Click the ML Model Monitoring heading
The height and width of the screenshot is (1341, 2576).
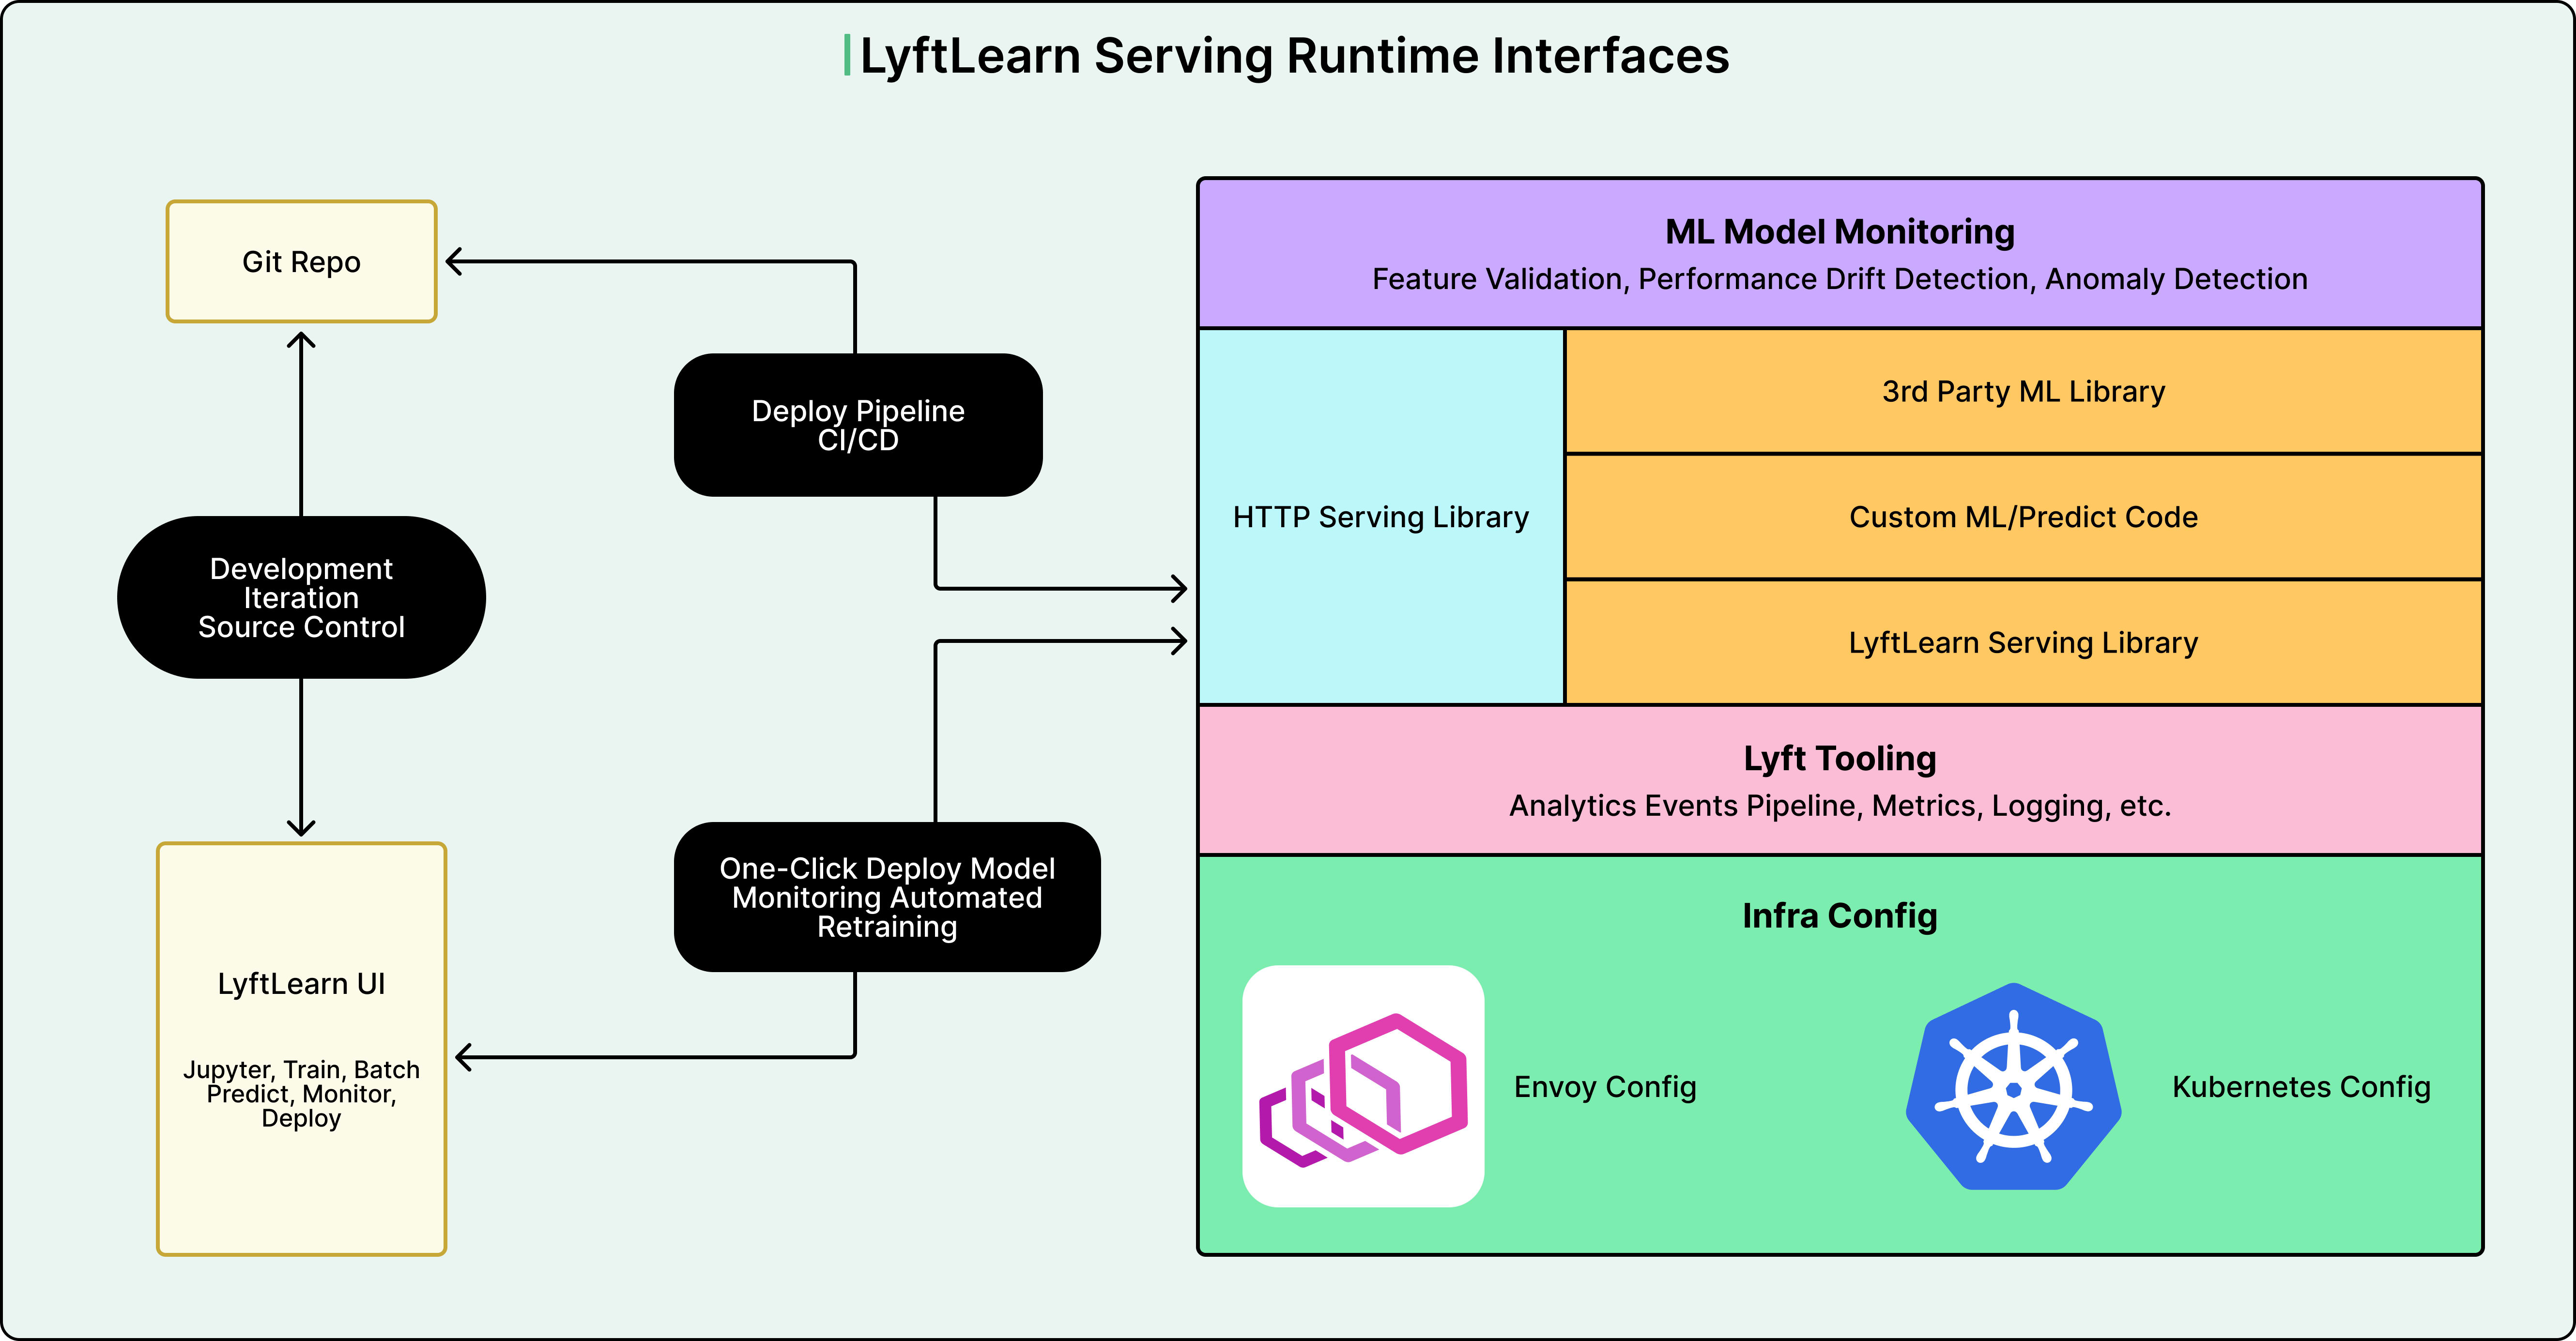coord(1839,232)
